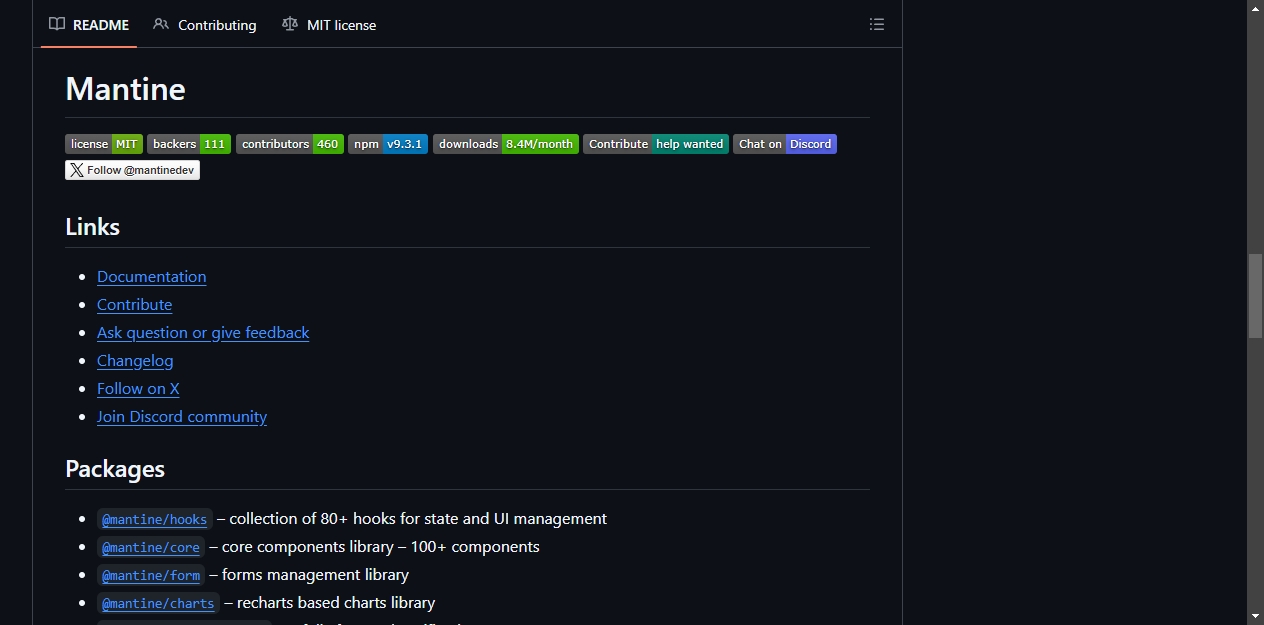
Task: Click the downloads 8.4M/month badge
Action: [x=506, y=144]
